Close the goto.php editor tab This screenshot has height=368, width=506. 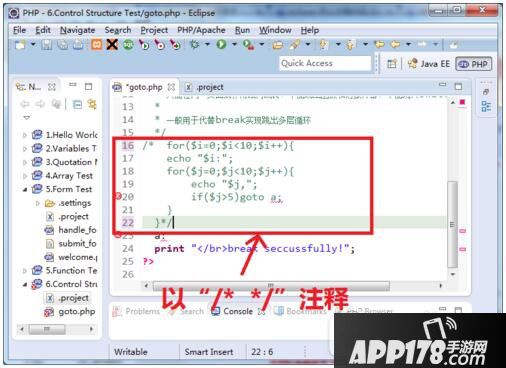(171, 87)
